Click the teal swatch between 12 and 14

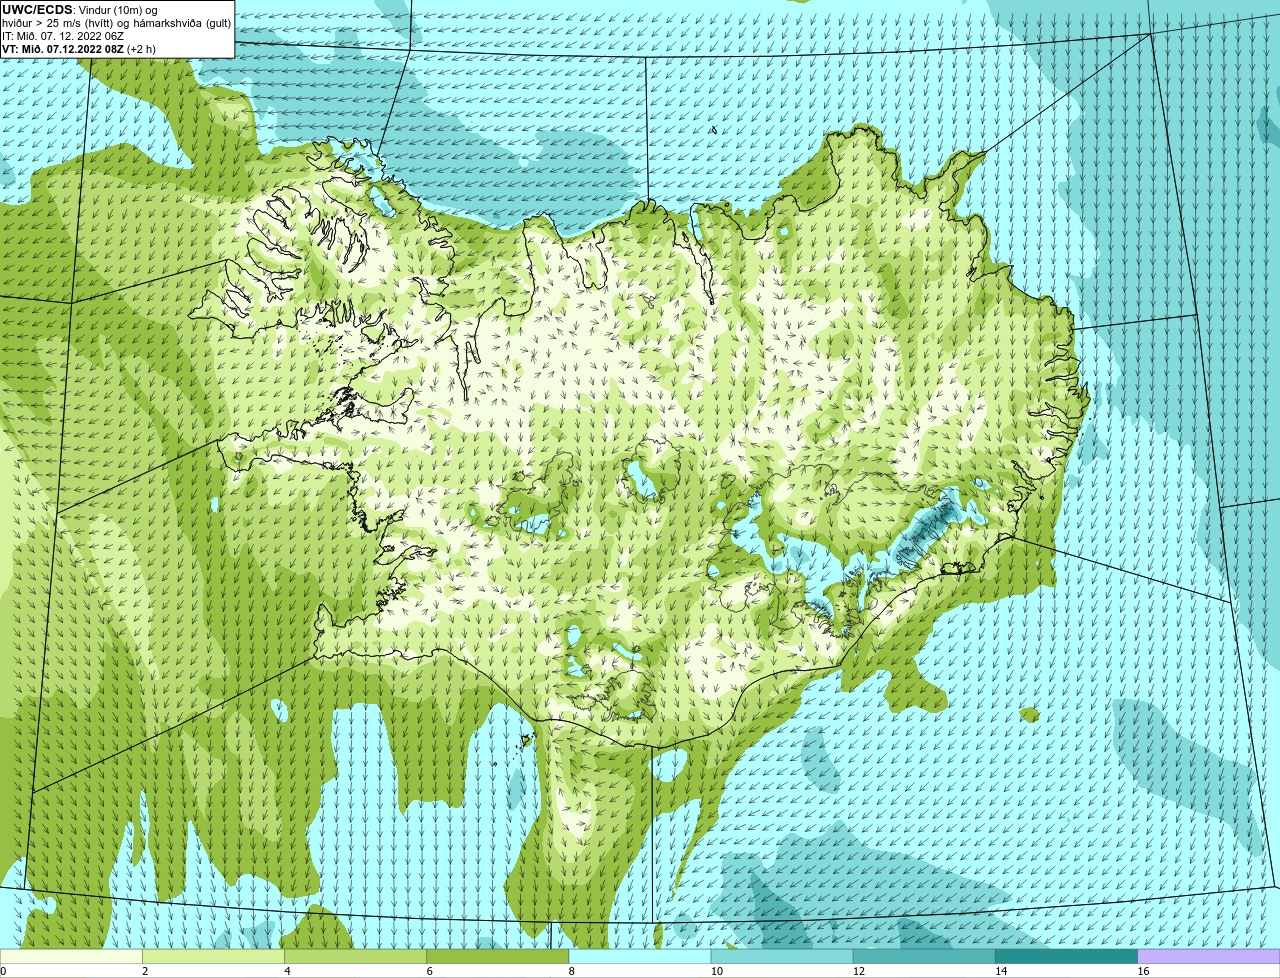(x=924, y=957)
